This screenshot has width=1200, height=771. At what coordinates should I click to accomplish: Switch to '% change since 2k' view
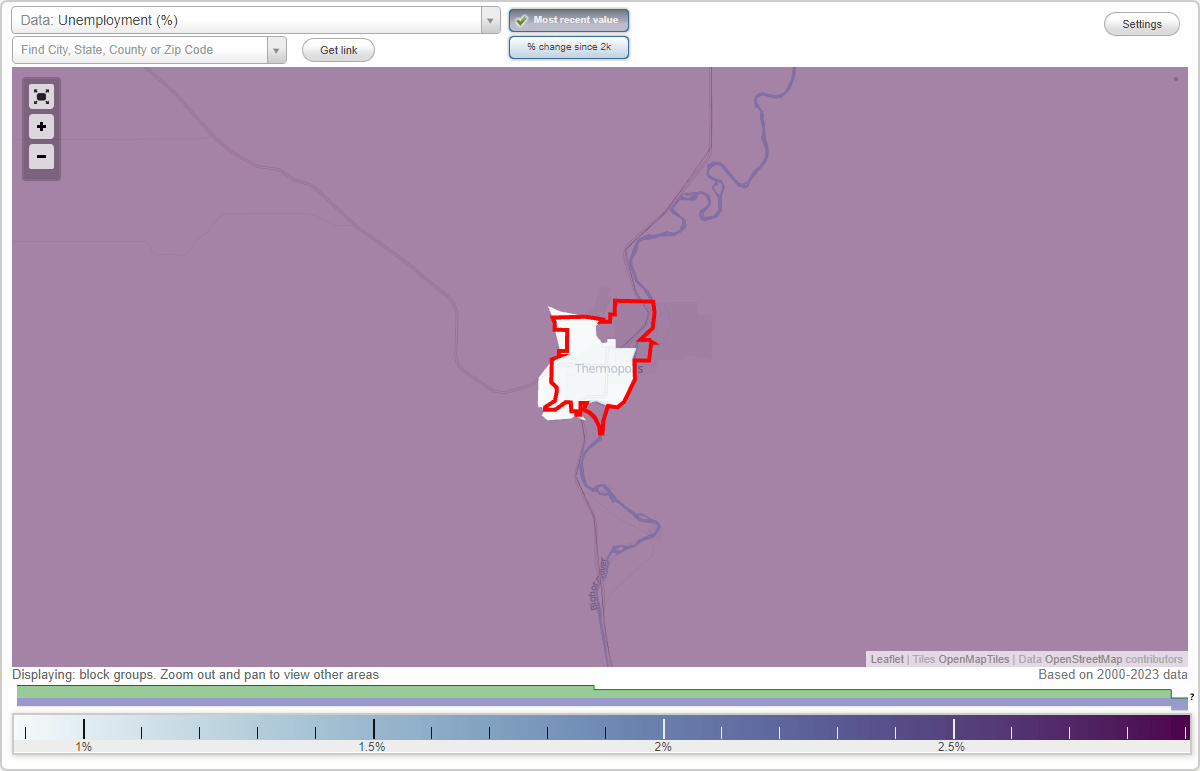click(569, 46)
